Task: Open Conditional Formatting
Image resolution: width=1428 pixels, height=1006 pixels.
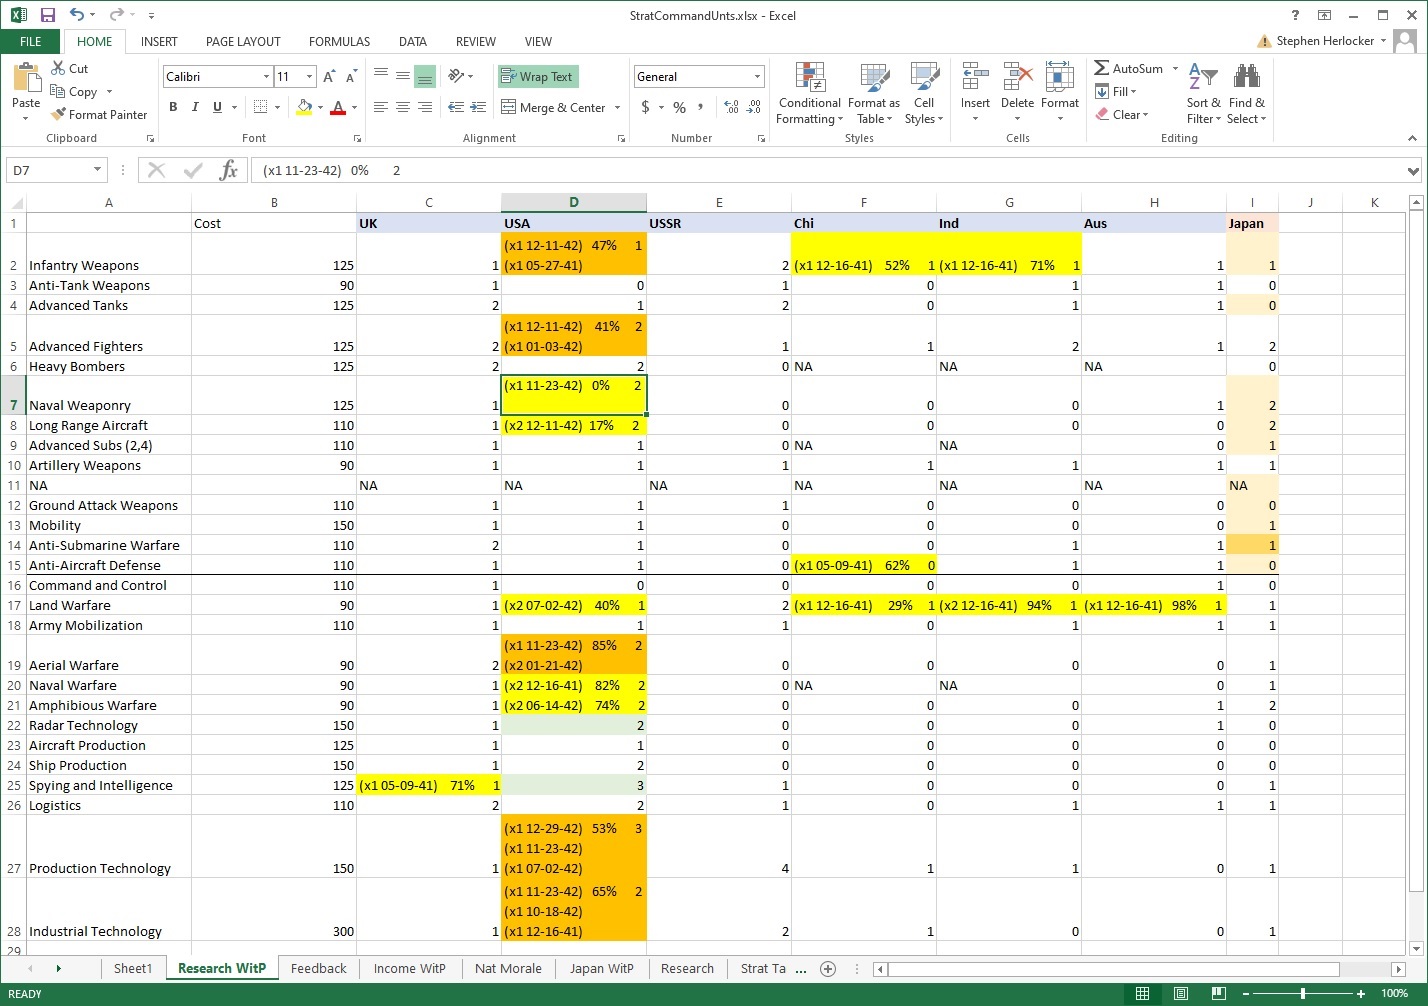Action: pos(809,93)
